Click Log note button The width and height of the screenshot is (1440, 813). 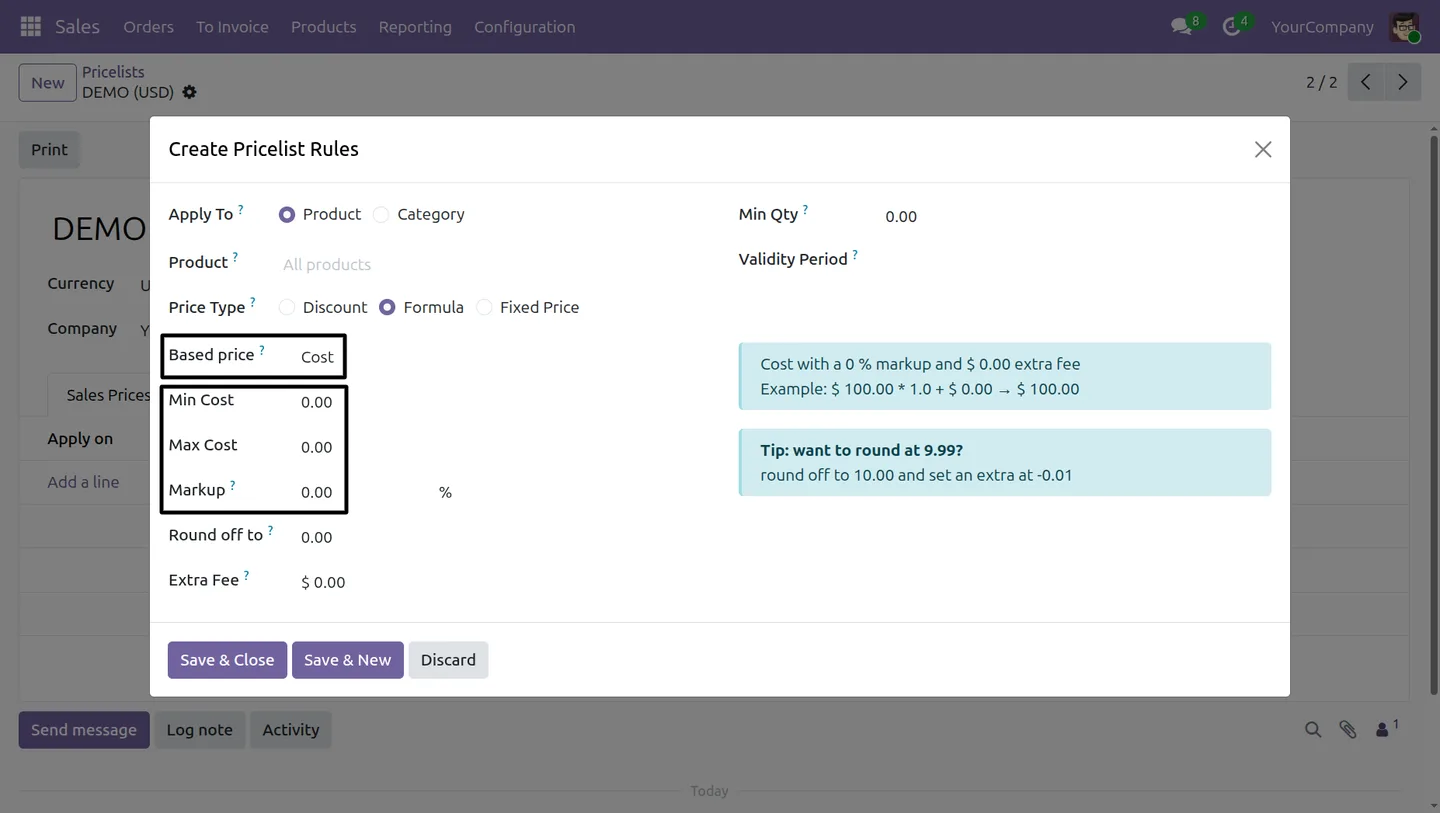(x=199, y=730)
